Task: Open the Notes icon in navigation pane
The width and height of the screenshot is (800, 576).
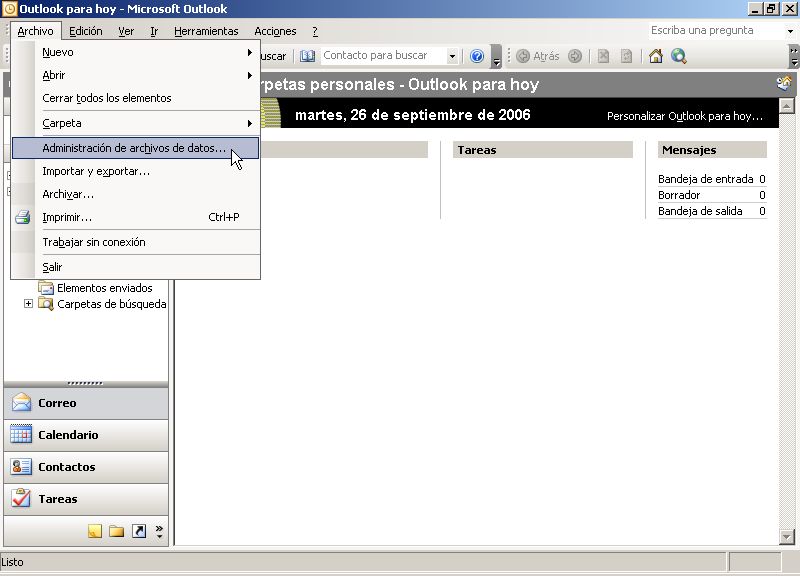Action: point(94,531)
